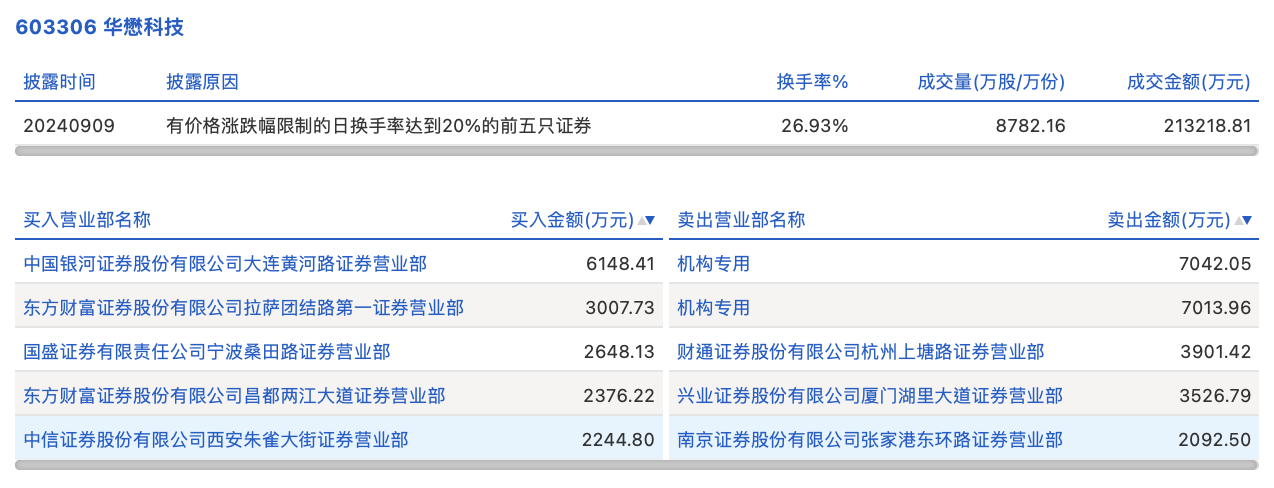Open 国盛证券宁波桑田路证券营业部 link
Viewport: 1274px width, 488px height.
click(207, 352)
